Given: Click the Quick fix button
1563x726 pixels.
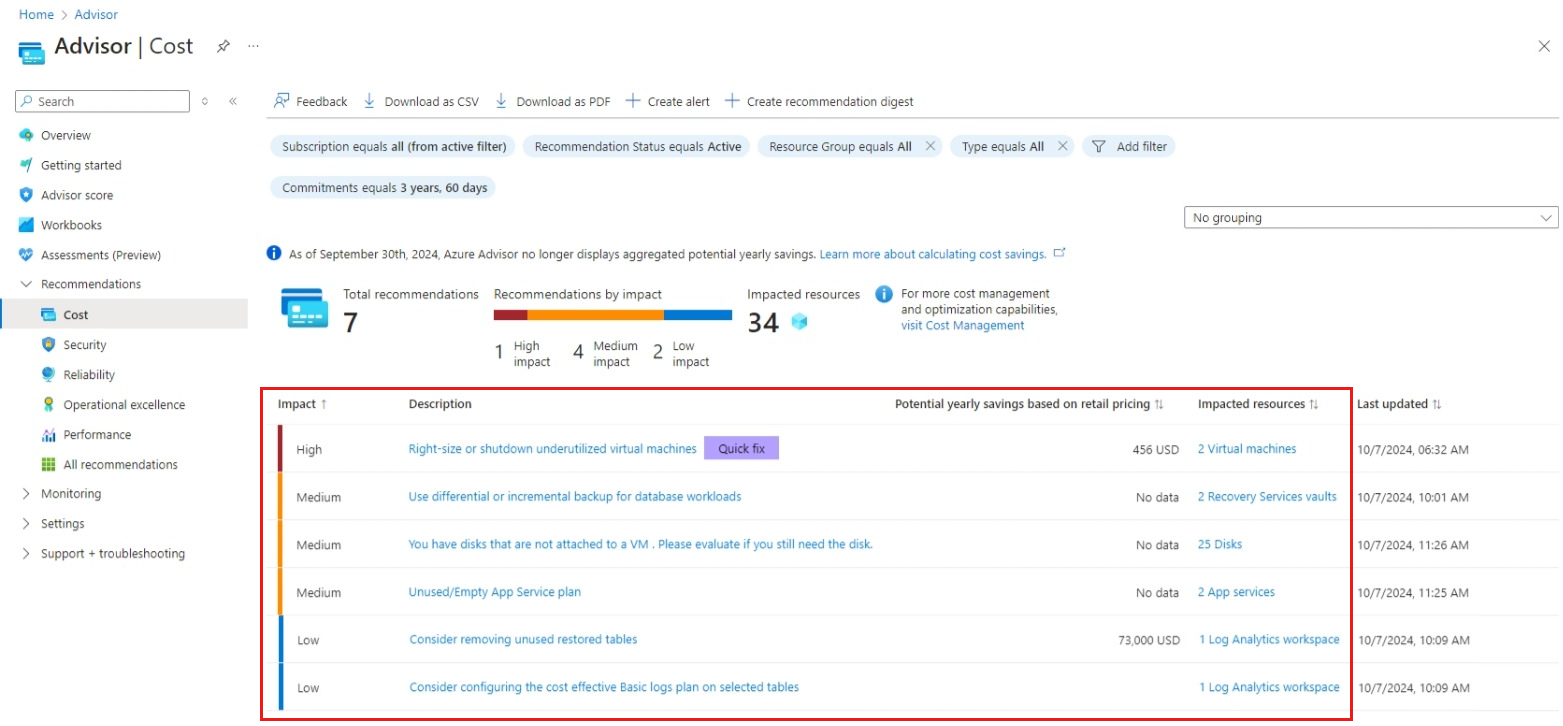Looking at the screenshot, I should pyautogui.click(x=741, y=448).
